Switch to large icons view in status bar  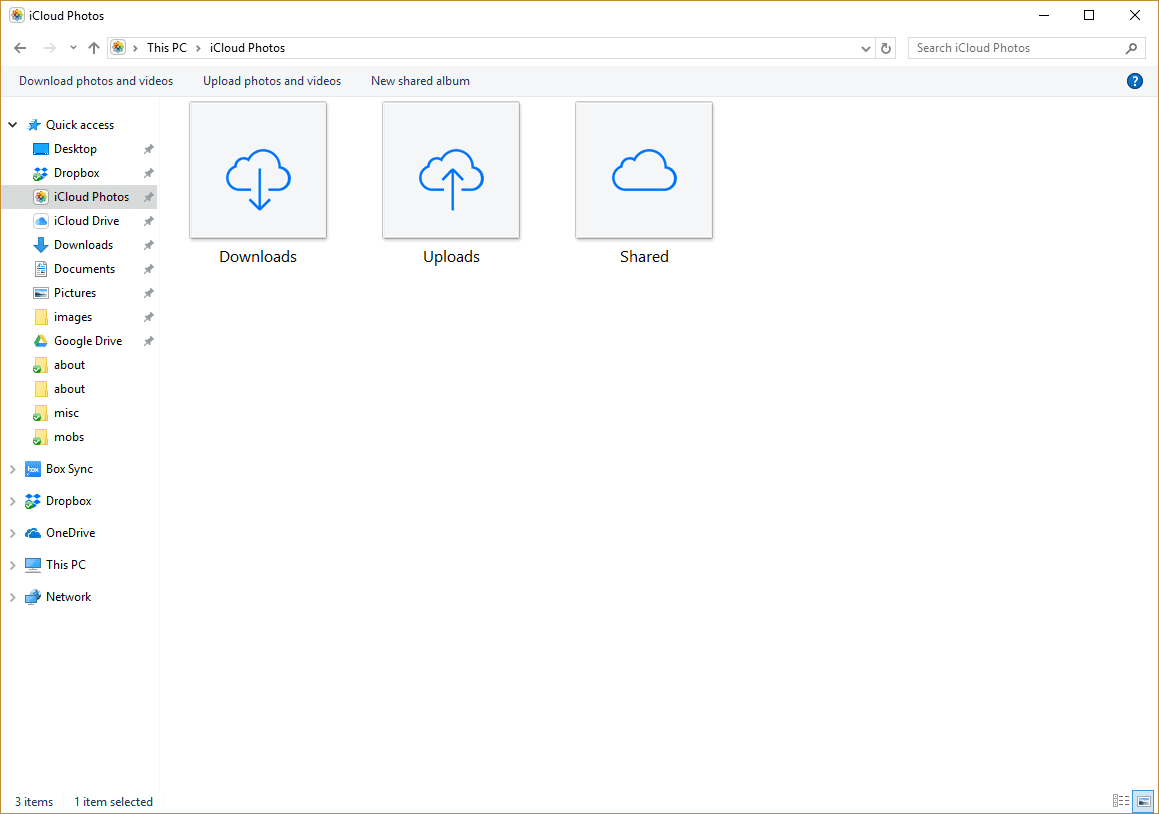[1143, 801]
